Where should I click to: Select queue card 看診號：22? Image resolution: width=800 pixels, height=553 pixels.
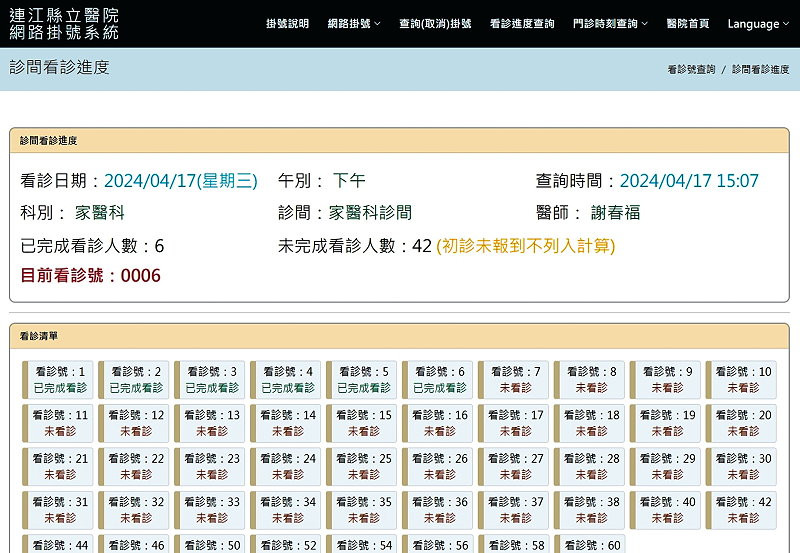[x=133, y=466]
